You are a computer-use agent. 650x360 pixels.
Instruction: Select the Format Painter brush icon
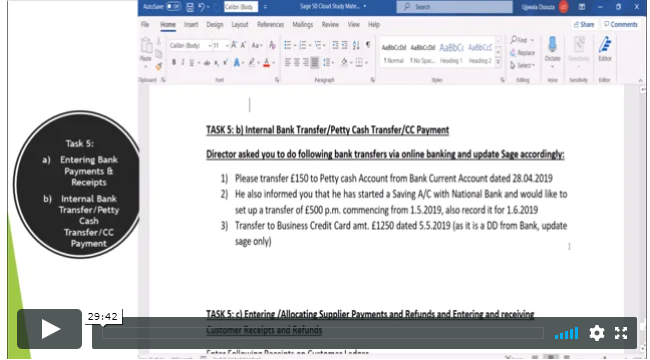point(159,67)
